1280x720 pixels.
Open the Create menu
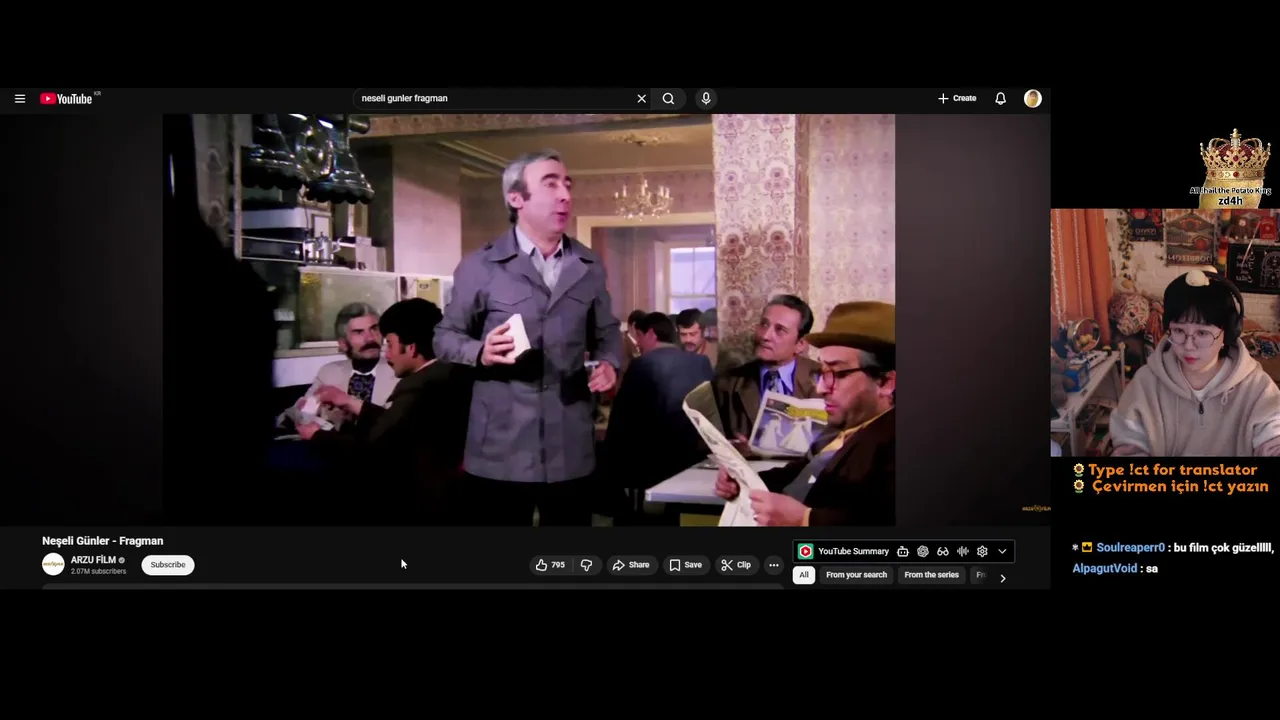point(957,98)
